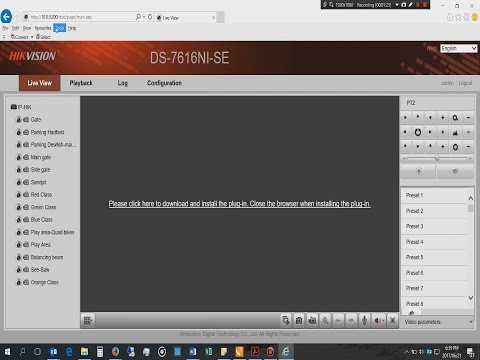
Task: Toggle the mute speaker icon
Action: 378,321
